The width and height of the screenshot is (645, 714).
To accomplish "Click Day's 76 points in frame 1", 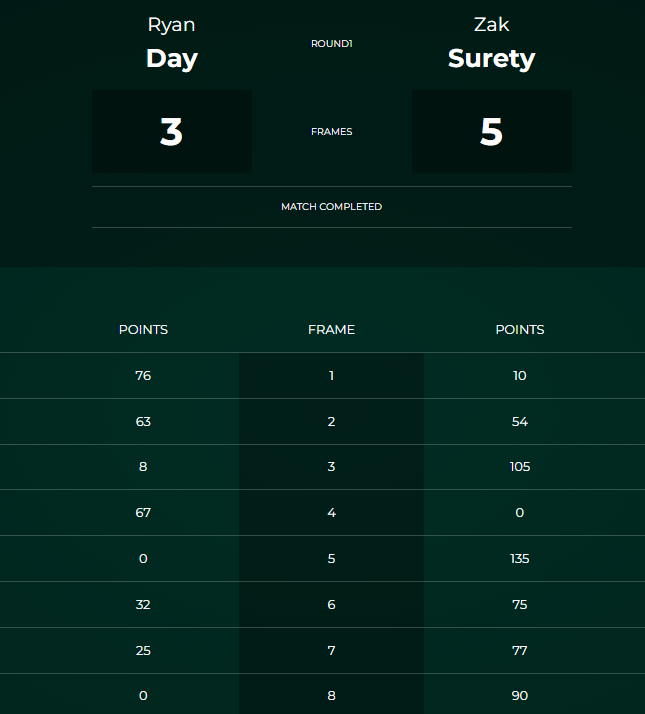I will coord(143,376).
